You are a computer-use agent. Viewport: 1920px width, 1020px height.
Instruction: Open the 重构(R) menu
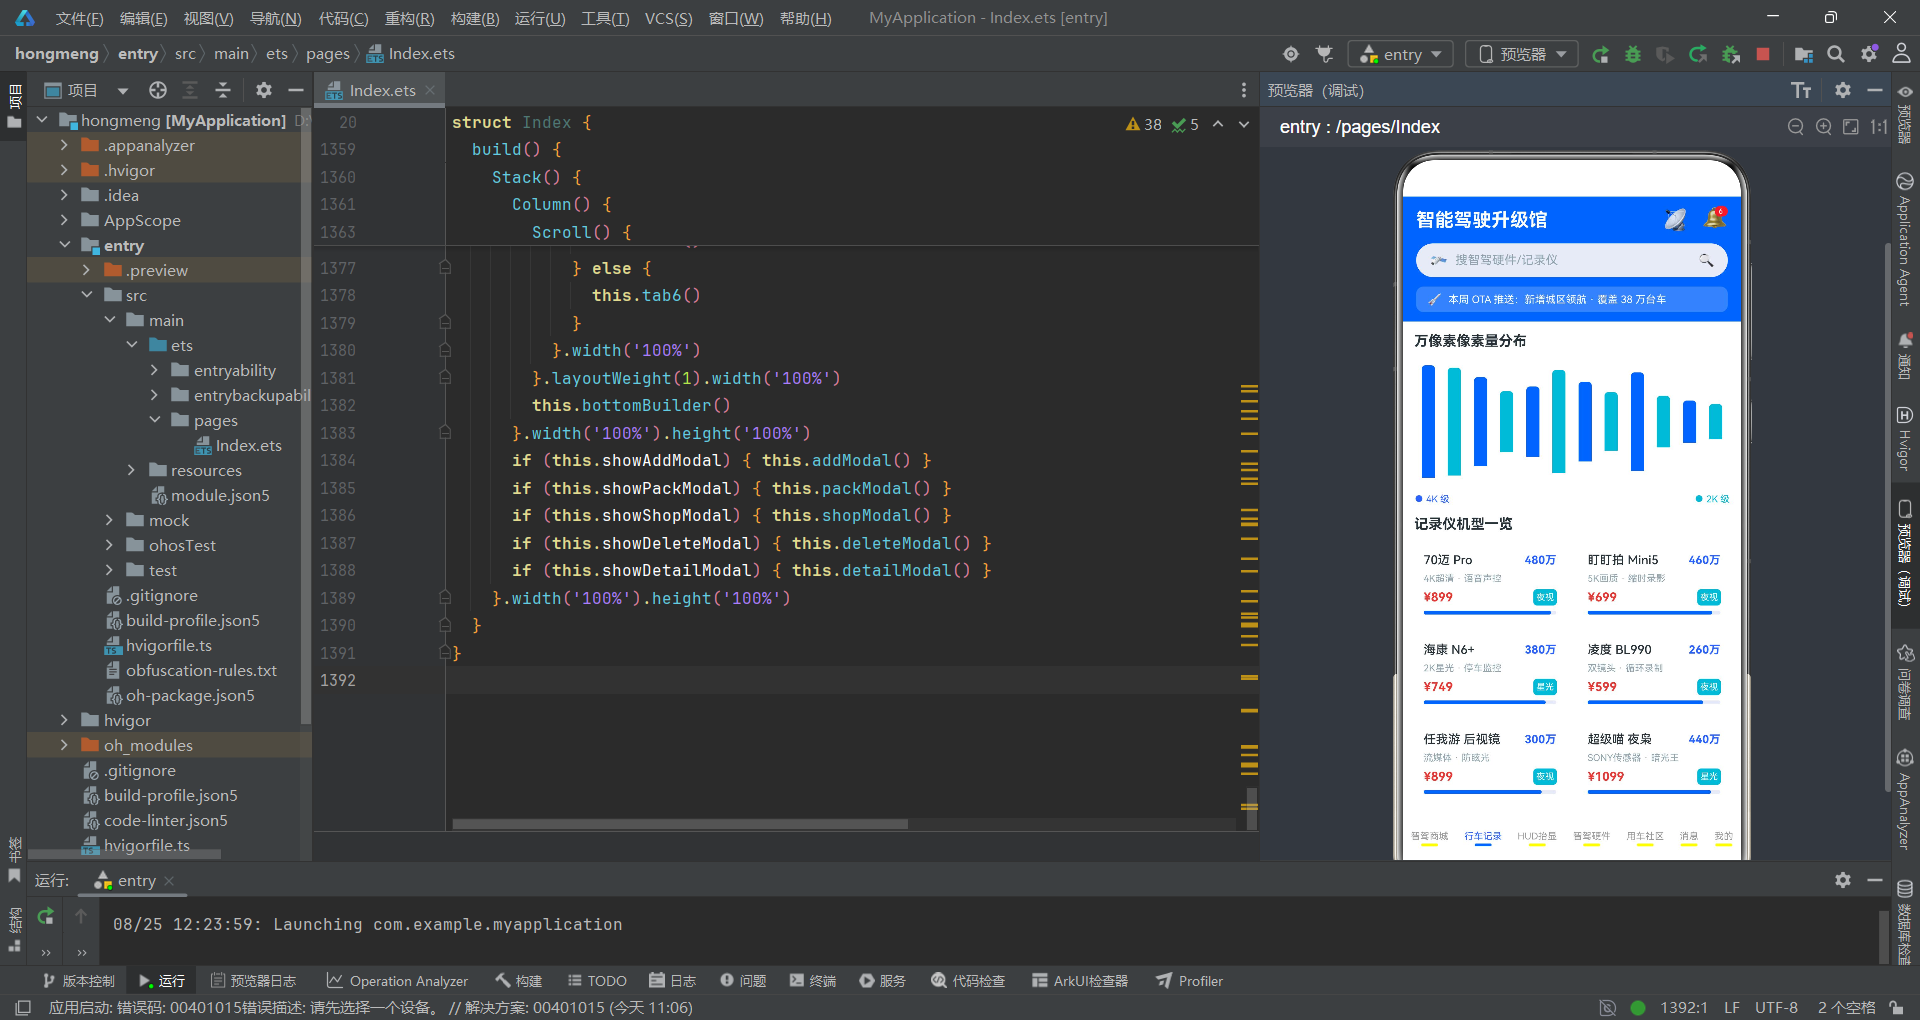409,18
